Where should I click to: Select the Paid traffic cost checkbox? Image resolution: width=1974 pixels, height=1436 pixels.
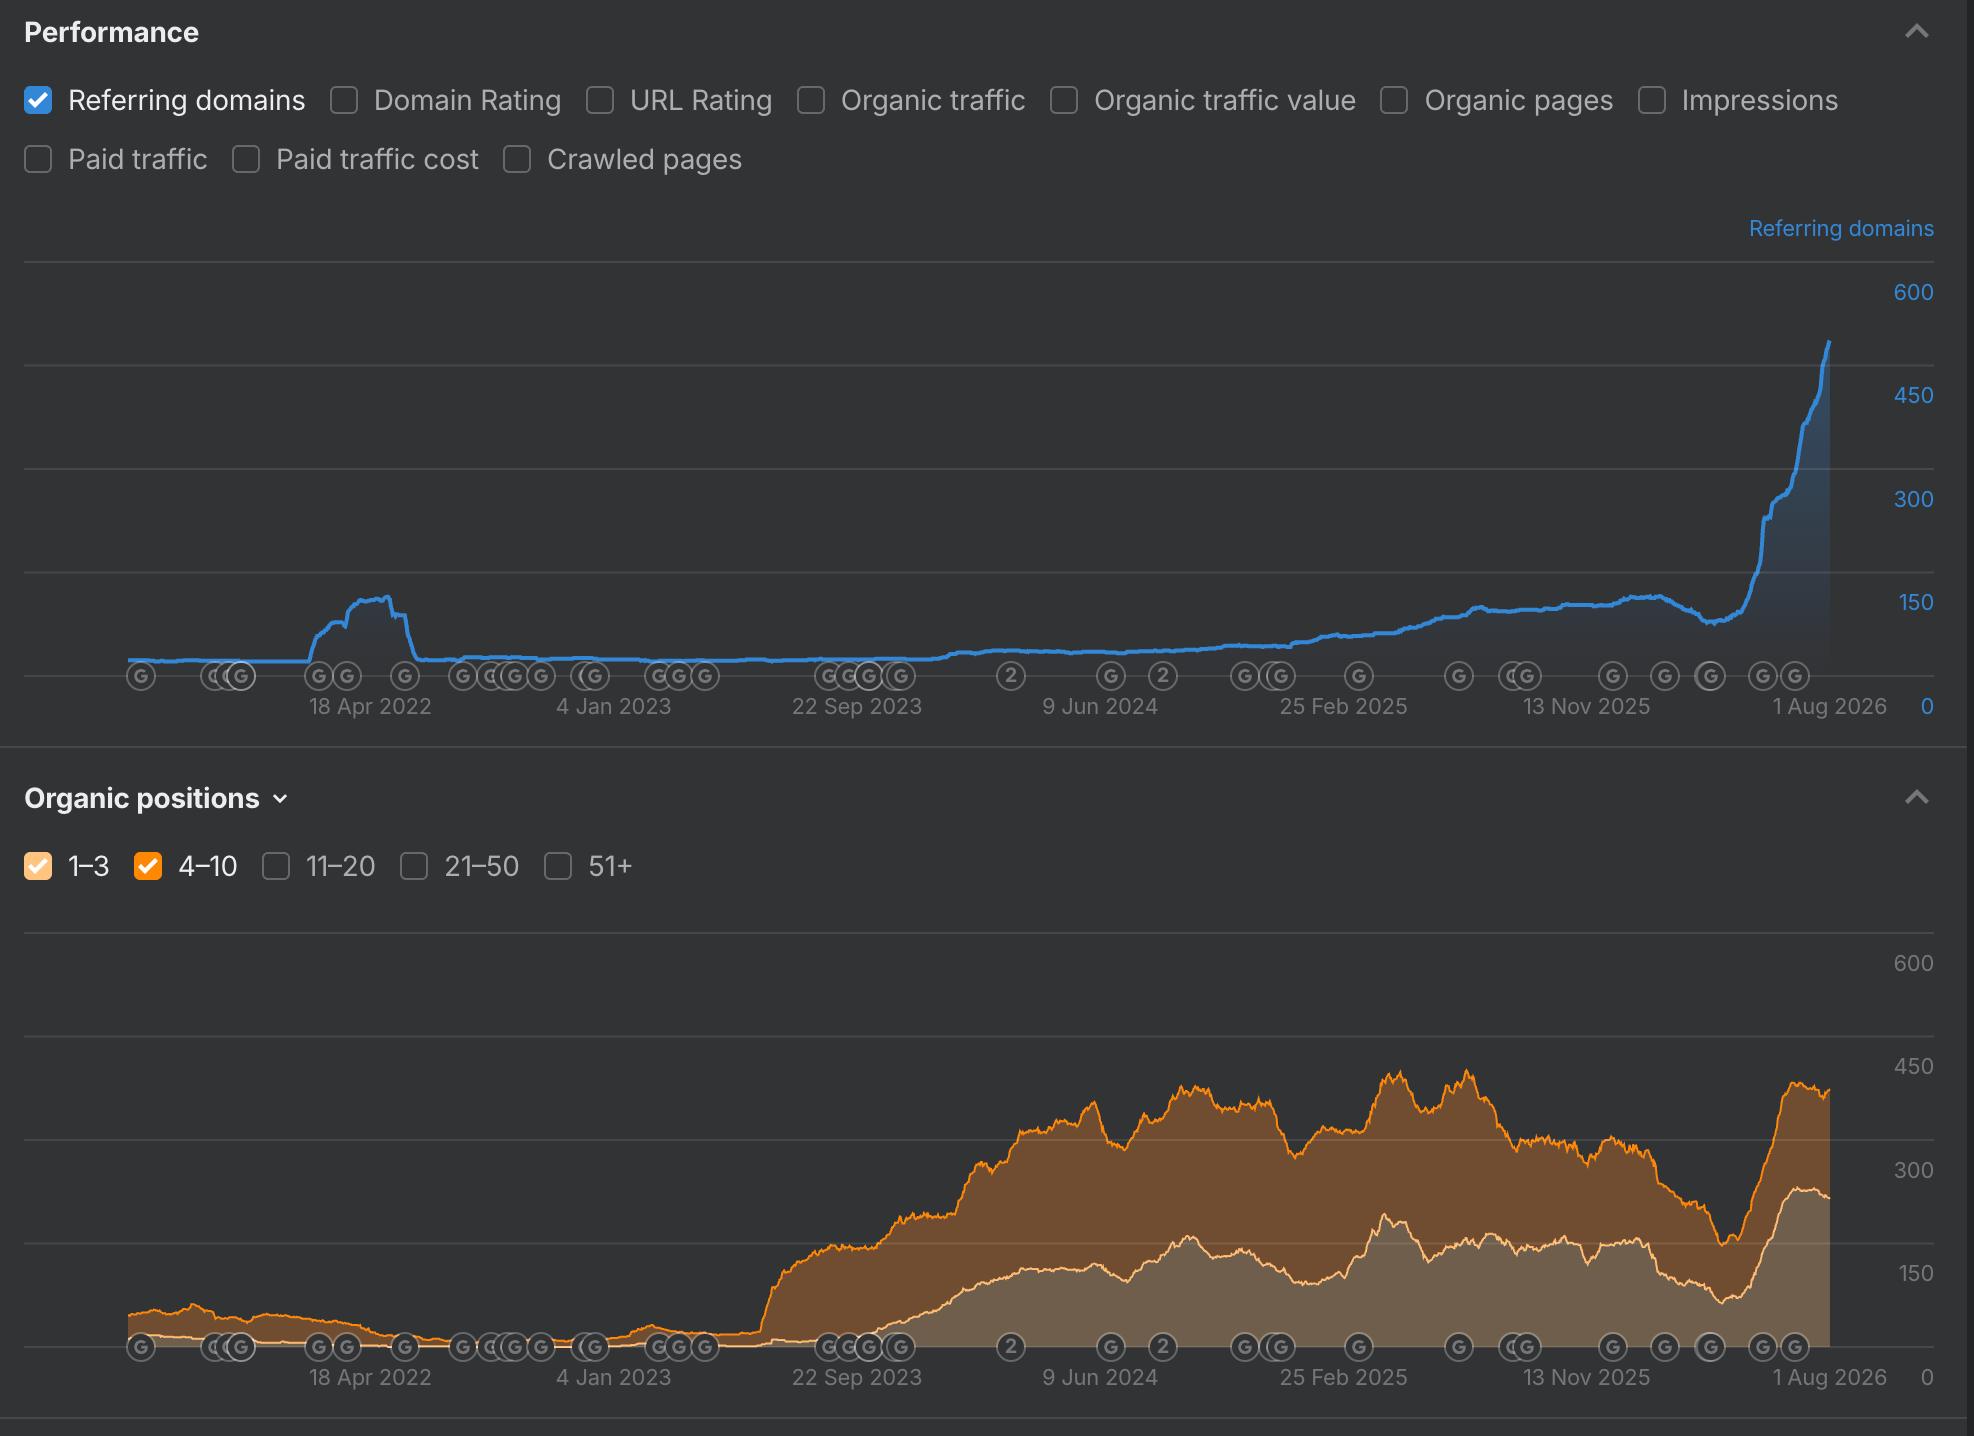click(x=246, y=159)
